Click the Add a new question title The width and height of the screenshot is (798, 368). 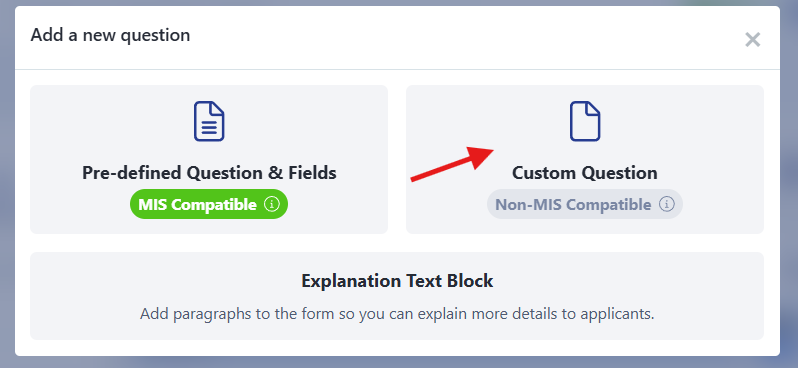110,35
